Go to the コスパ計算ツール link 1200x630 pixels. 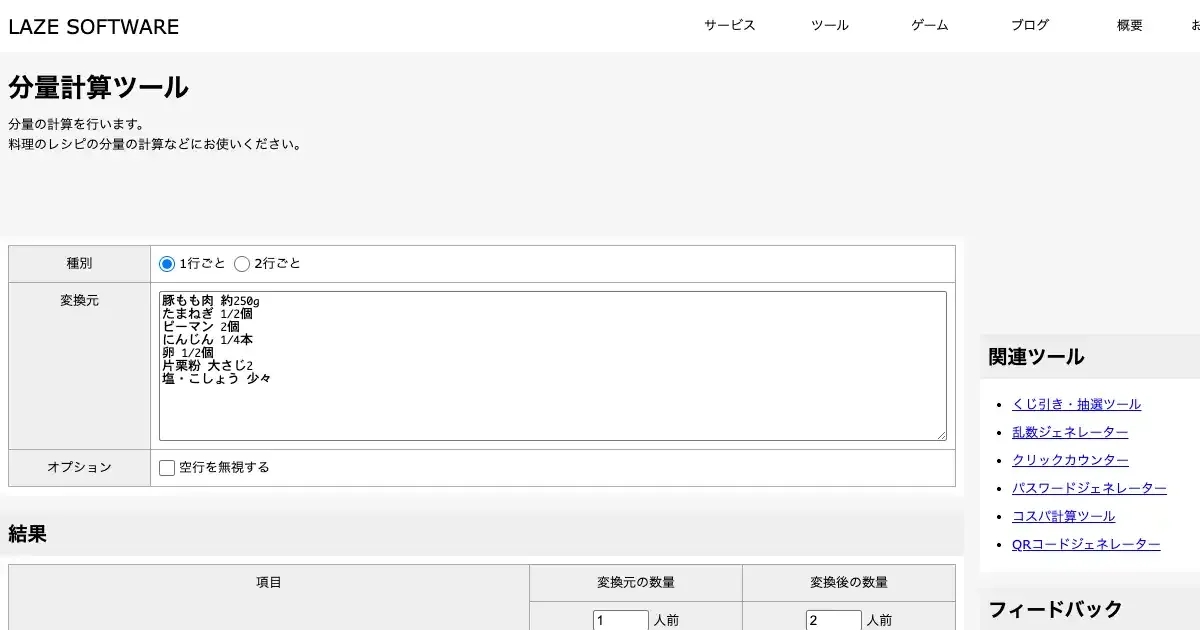click(x=1063, y=516)
